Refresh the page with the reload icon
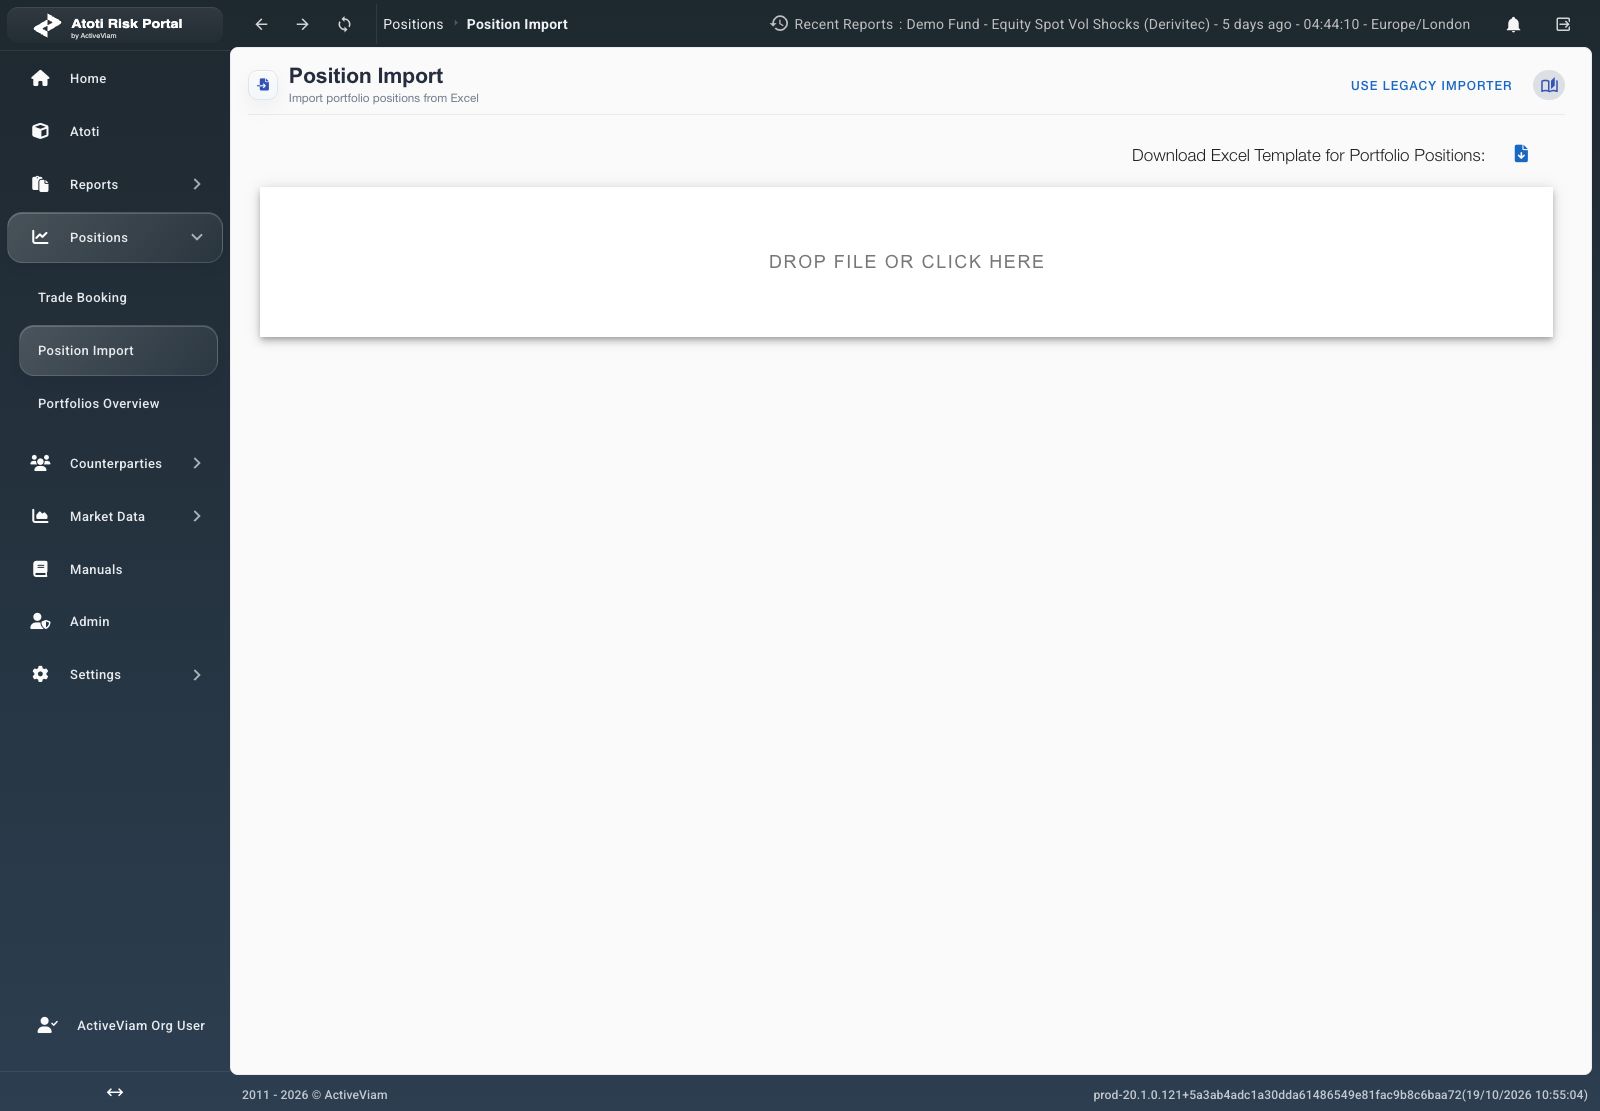 point(344,24)
